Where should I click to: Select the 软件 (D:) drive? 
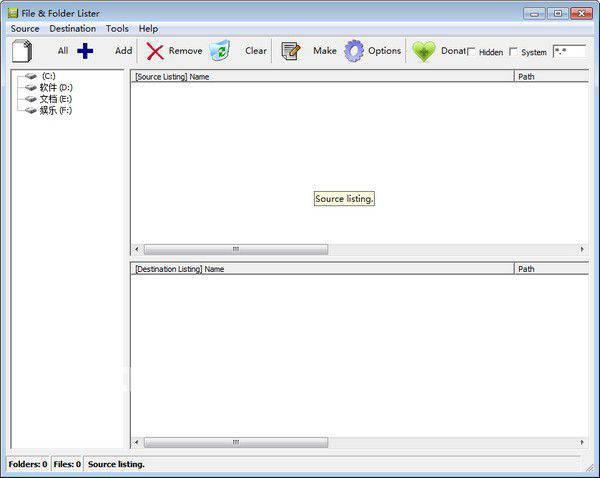[56, 88]
